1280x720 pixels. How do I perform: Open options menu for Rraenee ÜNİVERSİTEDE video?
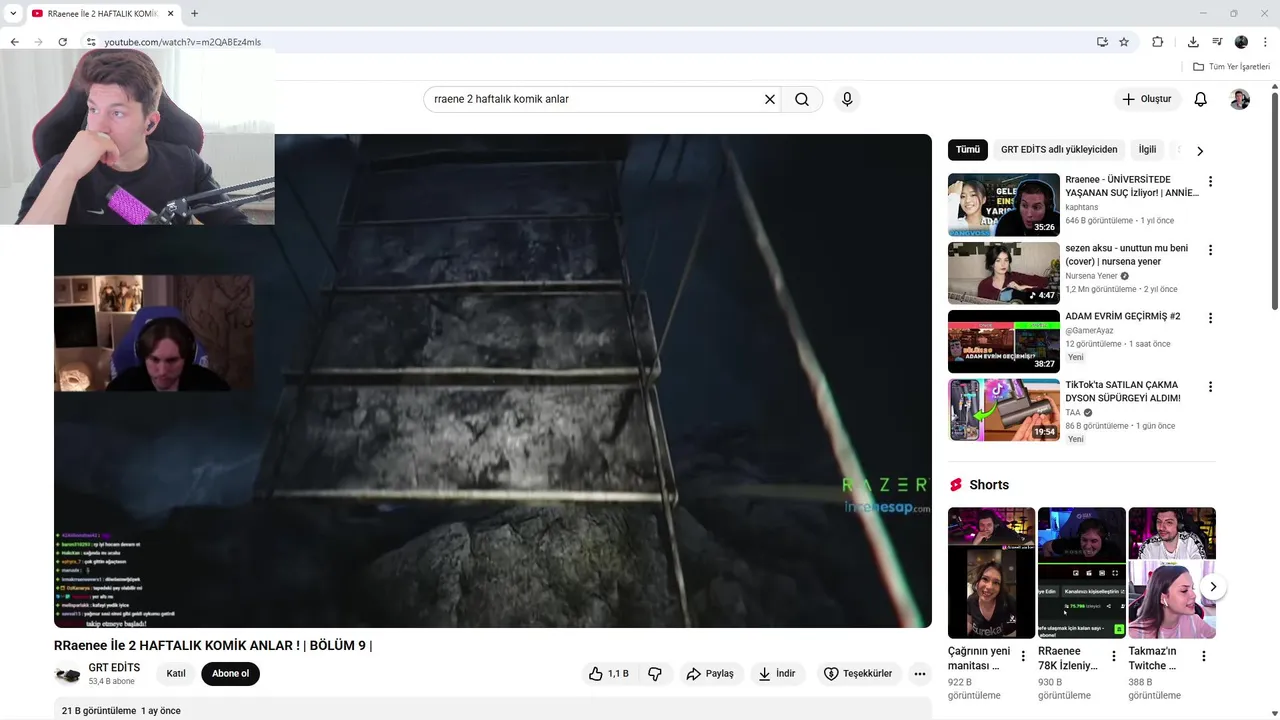pos(1210,182)
